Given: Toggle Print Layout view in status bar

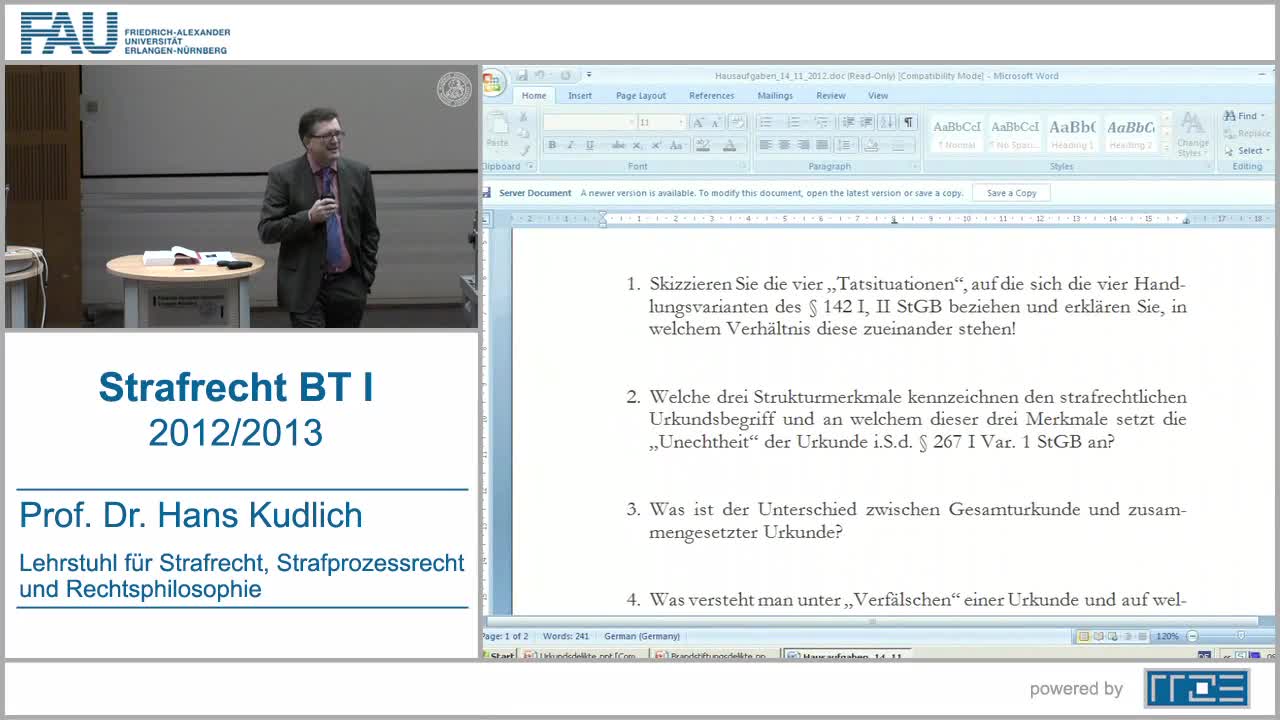Looking at the screenshot, I should [x=1083, y=636].
